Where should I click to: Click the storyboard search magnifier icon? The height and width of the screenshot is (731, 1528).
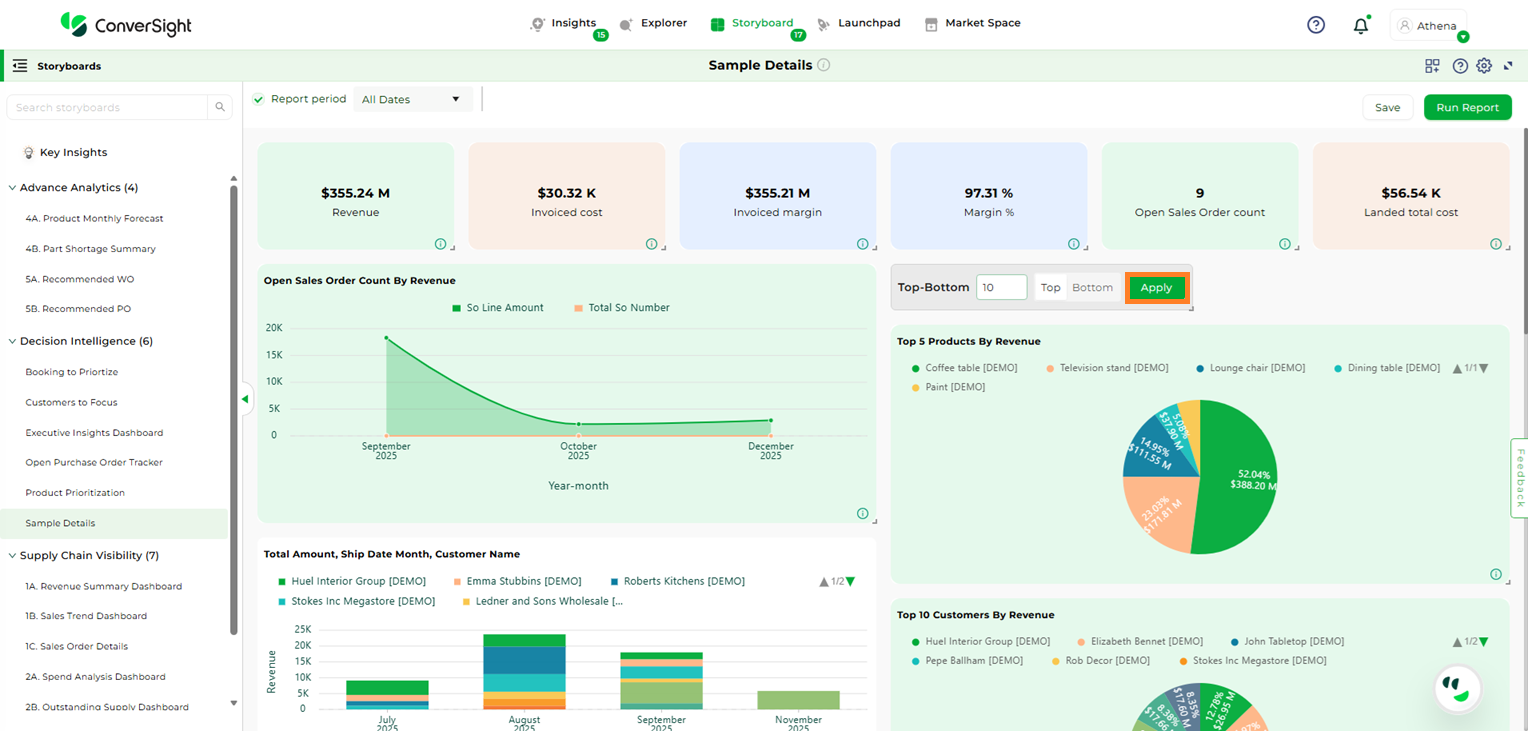(220, 107)
